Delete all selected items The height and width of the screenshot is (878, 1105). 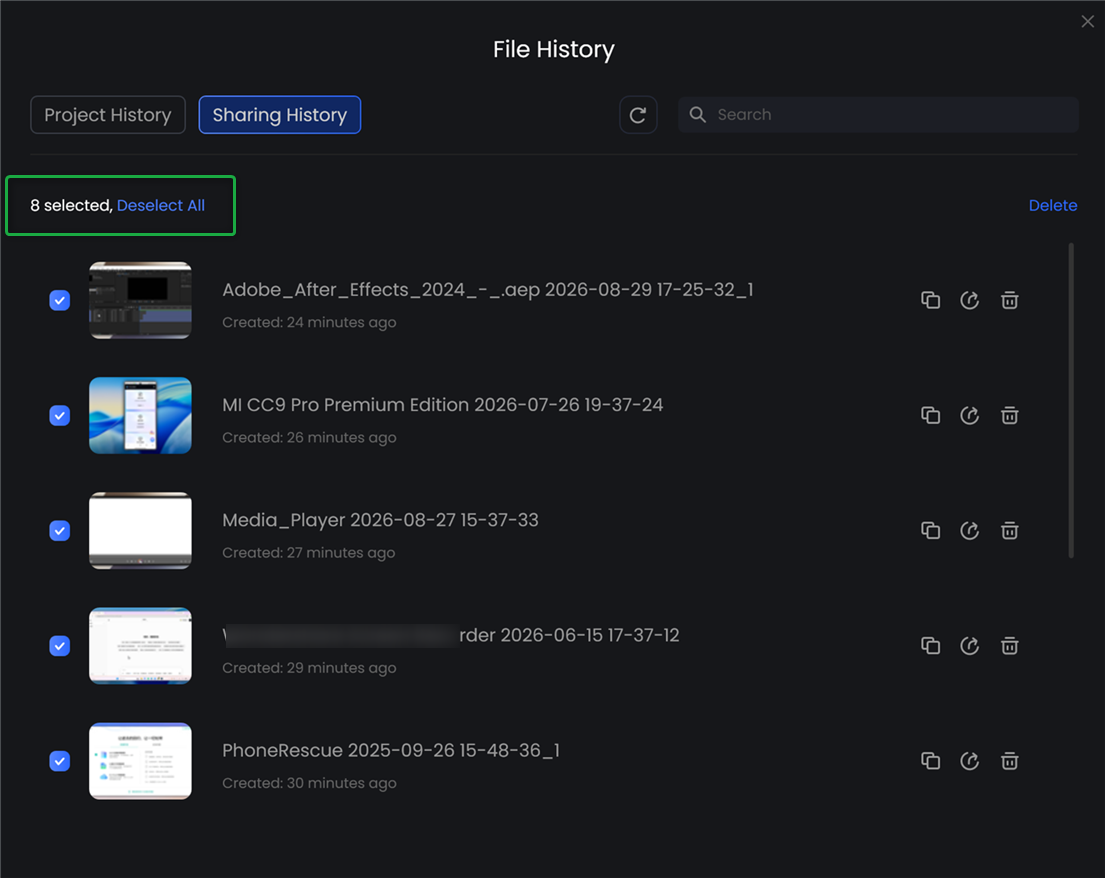(x=1052, y=205)
